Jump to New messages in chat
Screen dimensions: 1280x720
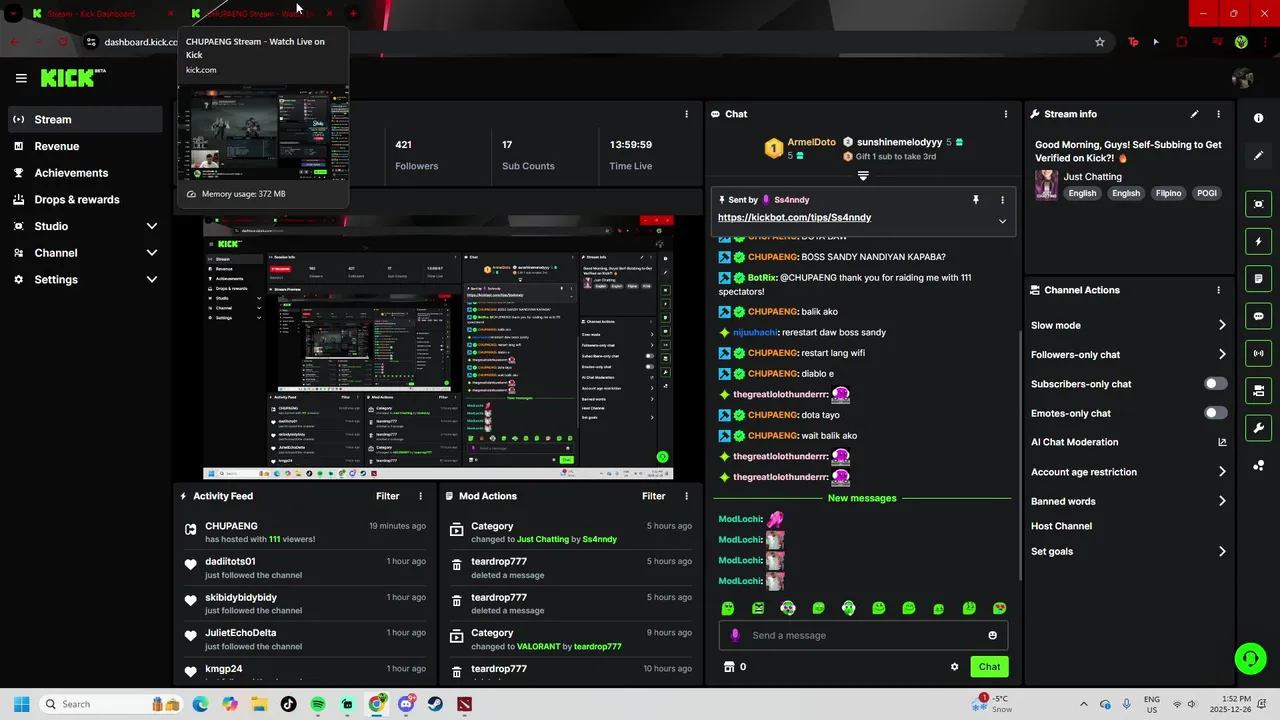[862, 498]
